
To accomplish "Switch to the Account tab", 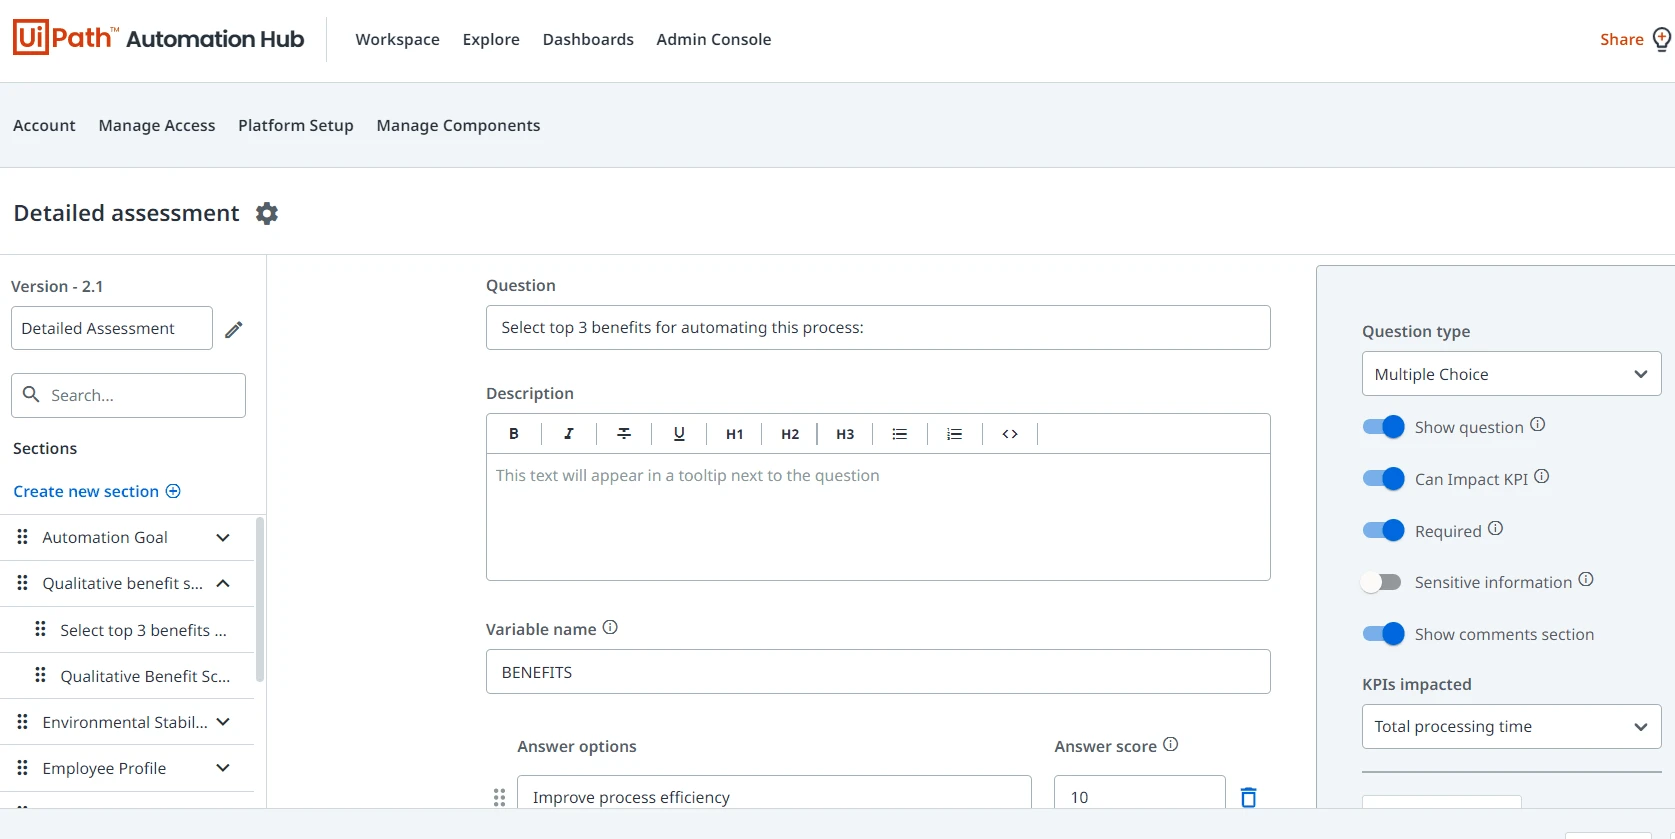I will (44, 125).
